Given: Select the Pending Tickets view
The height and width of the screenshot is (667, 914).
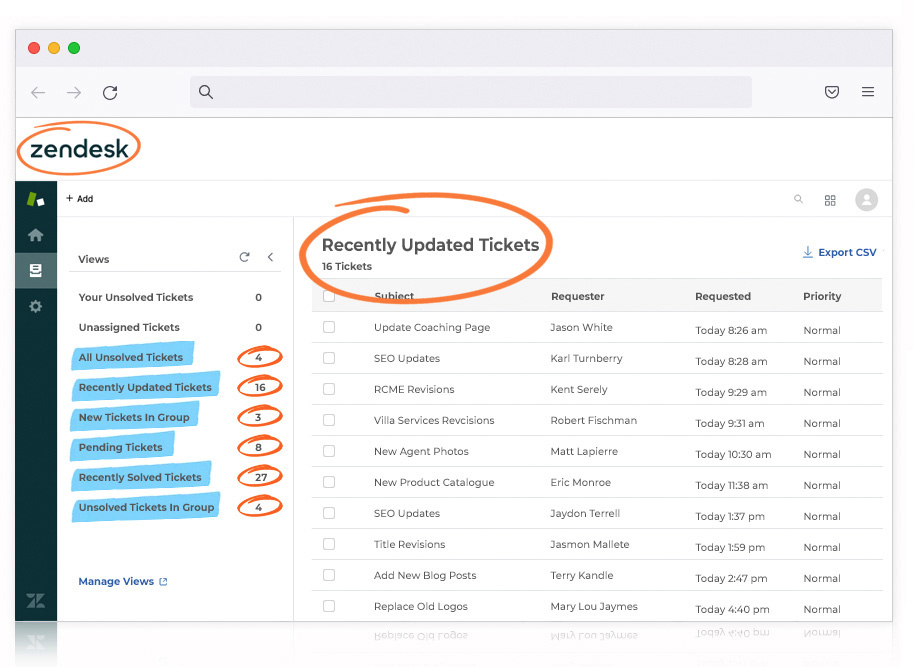Looking at the screenshot, I should [x=120, y=447].
